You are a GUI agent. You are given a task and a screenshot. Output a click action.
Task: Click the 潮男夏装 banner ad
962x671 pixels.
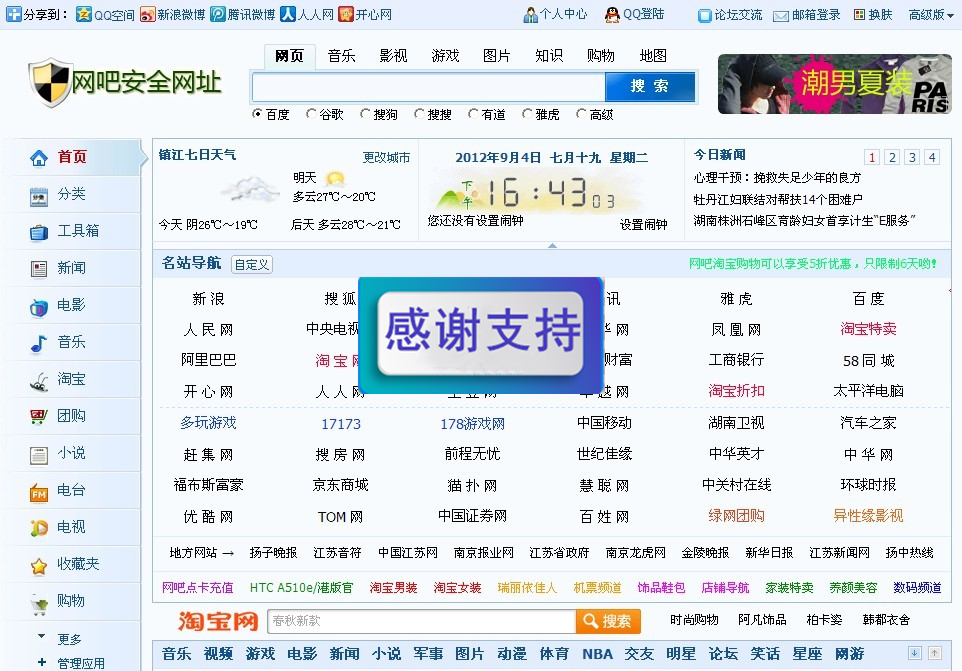point(835,84)
